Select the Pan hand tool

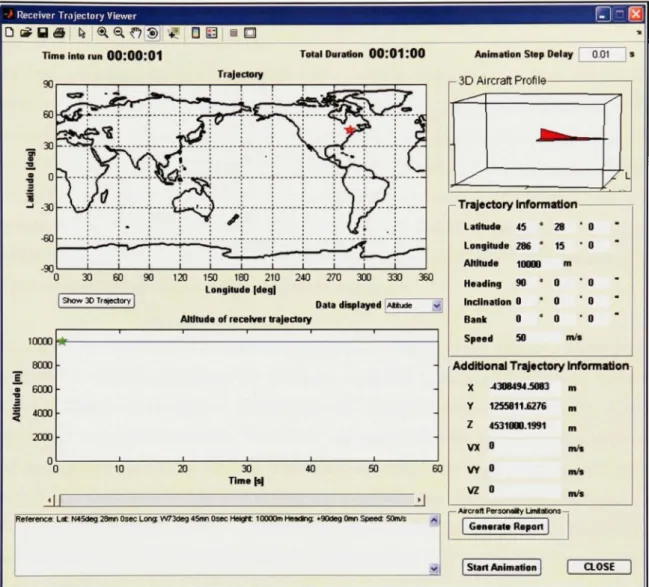(x=135, y=33)
